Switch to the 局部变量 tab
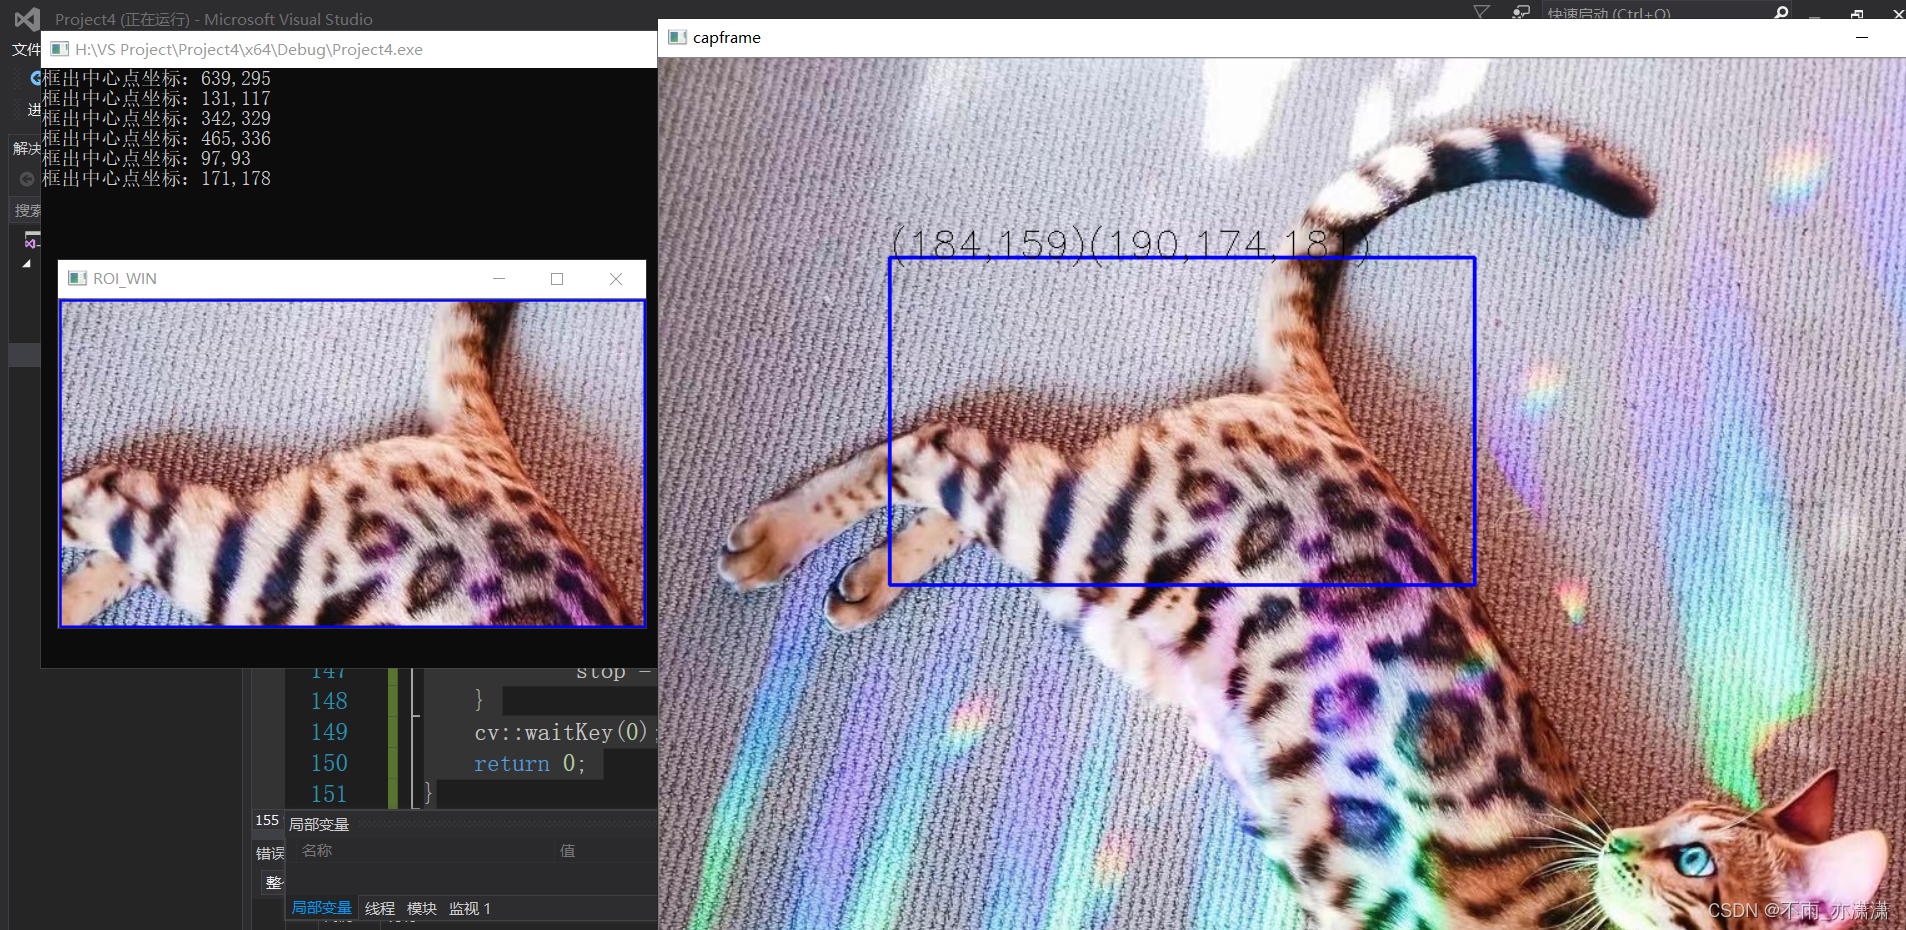Screen dimensions: 1906x930 [321, 908]
